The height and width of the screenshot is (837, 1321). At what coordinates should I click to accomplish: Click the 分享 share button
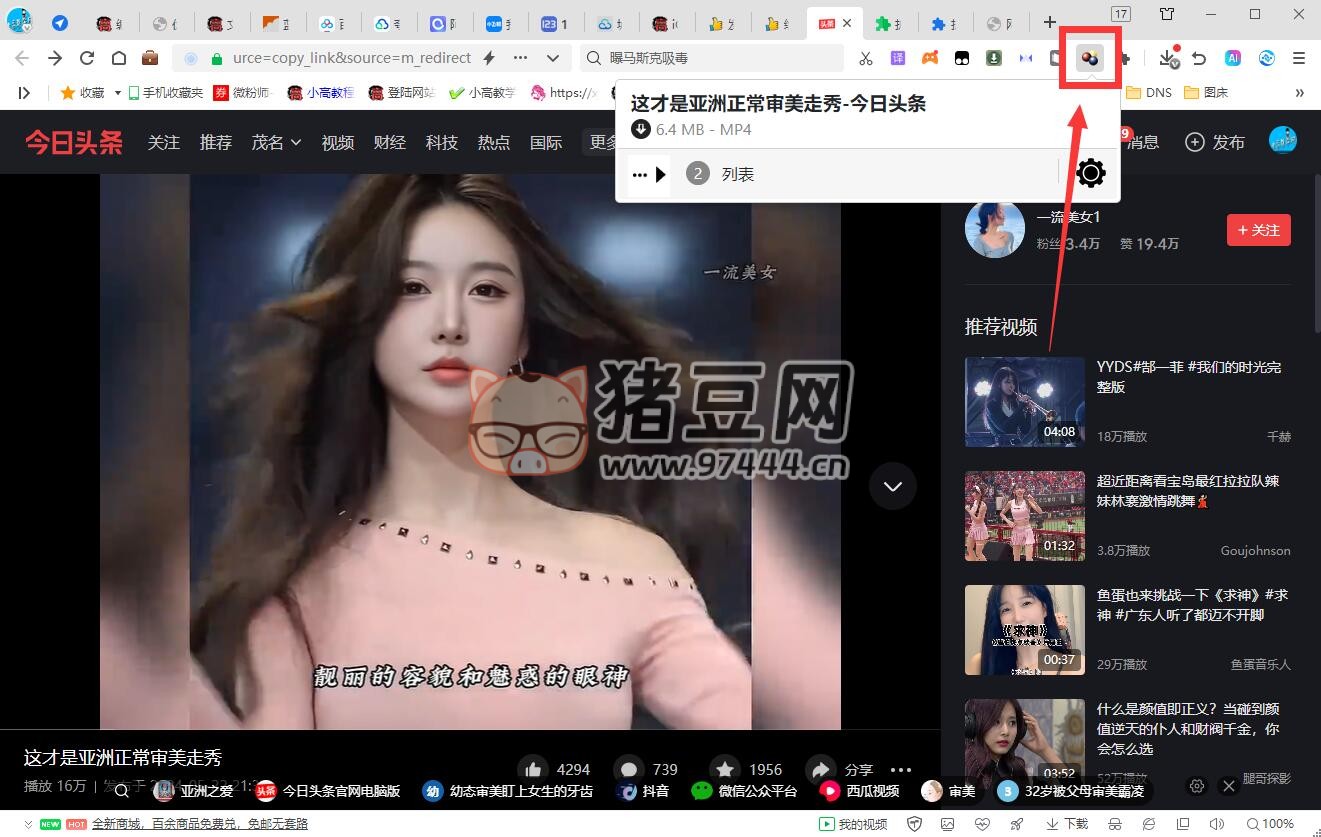tap(840, 769)
